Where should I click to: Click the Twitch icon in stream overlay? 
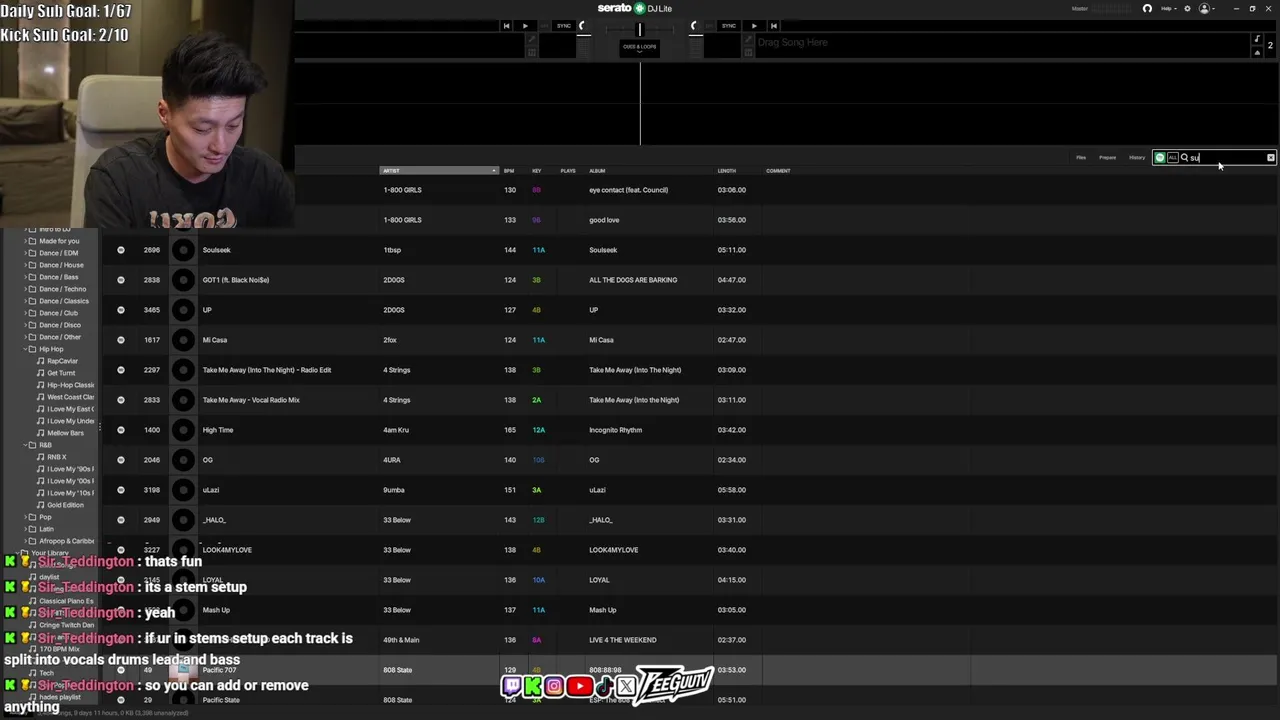tap(511, 686)
